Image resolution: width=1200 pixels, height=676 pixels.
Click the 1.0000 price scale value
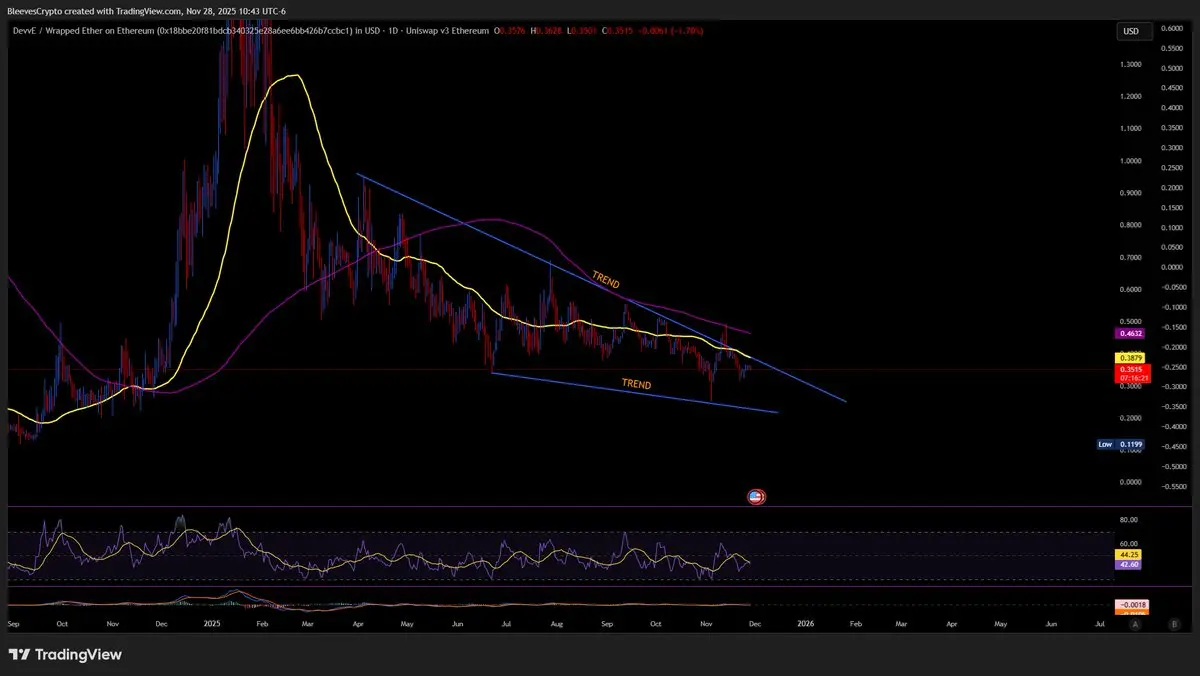1132,161
